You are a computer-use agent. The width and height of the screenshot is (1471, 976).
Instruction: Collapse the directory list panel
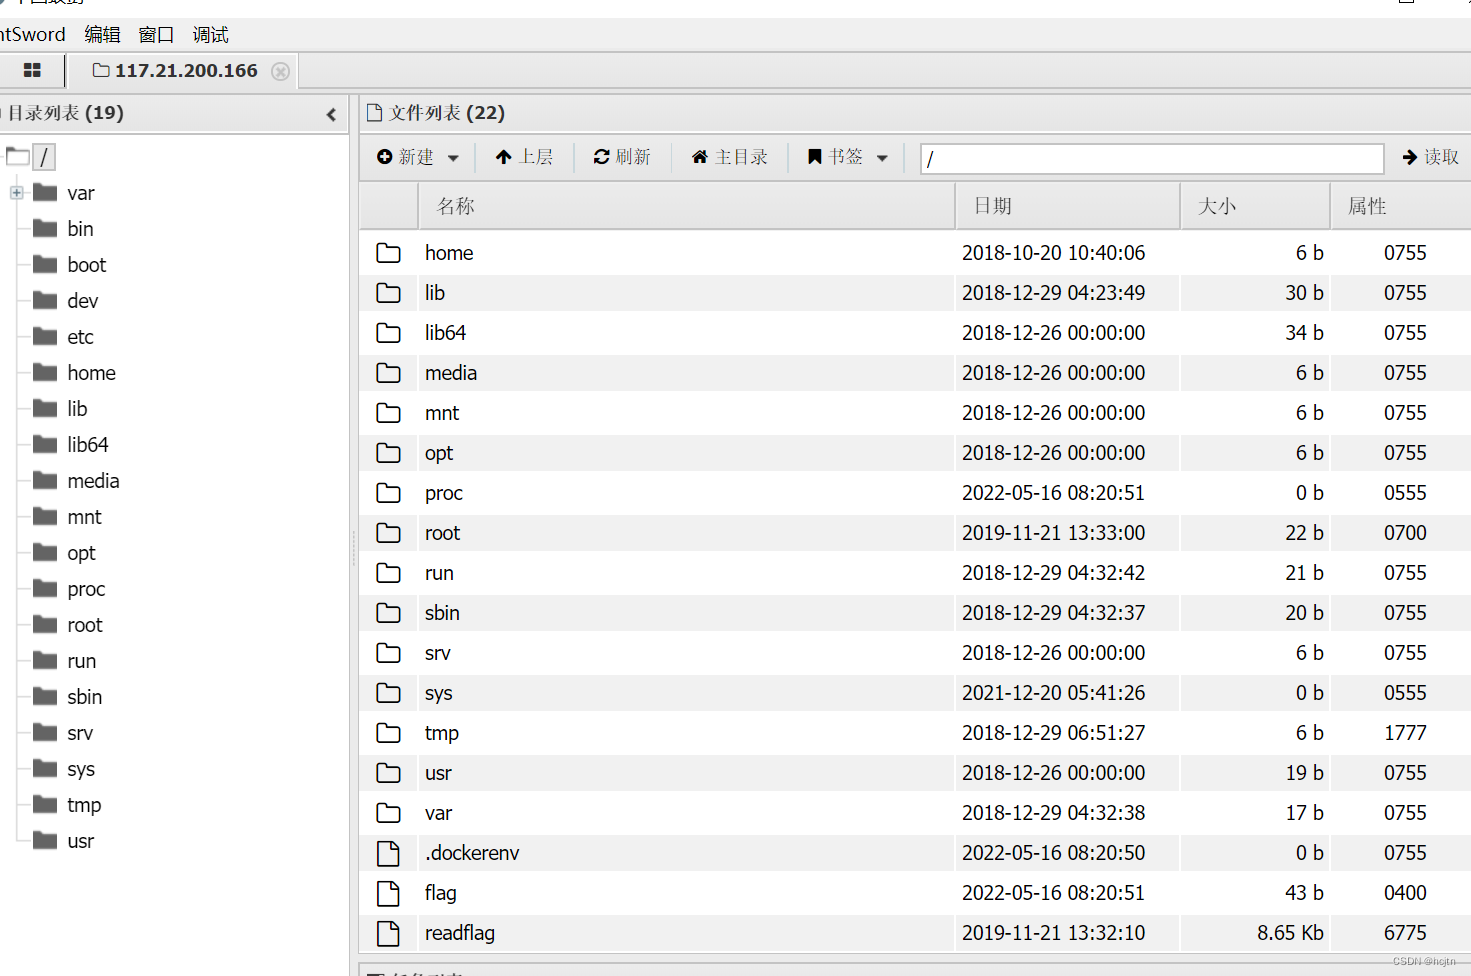click(331, 114)
